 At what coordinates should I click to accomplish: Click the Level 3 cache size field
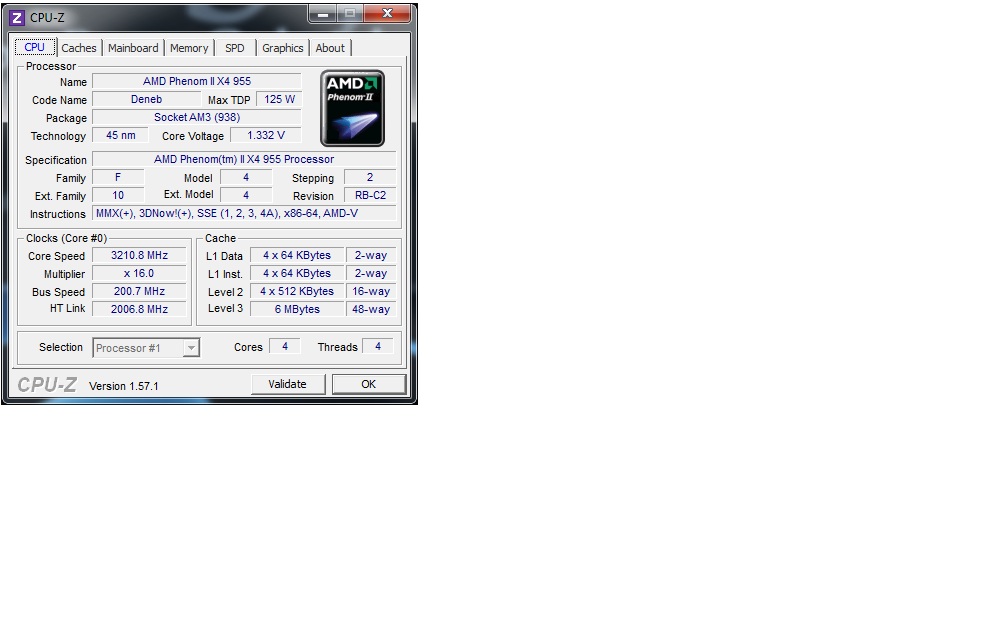[x=296, y=310]
